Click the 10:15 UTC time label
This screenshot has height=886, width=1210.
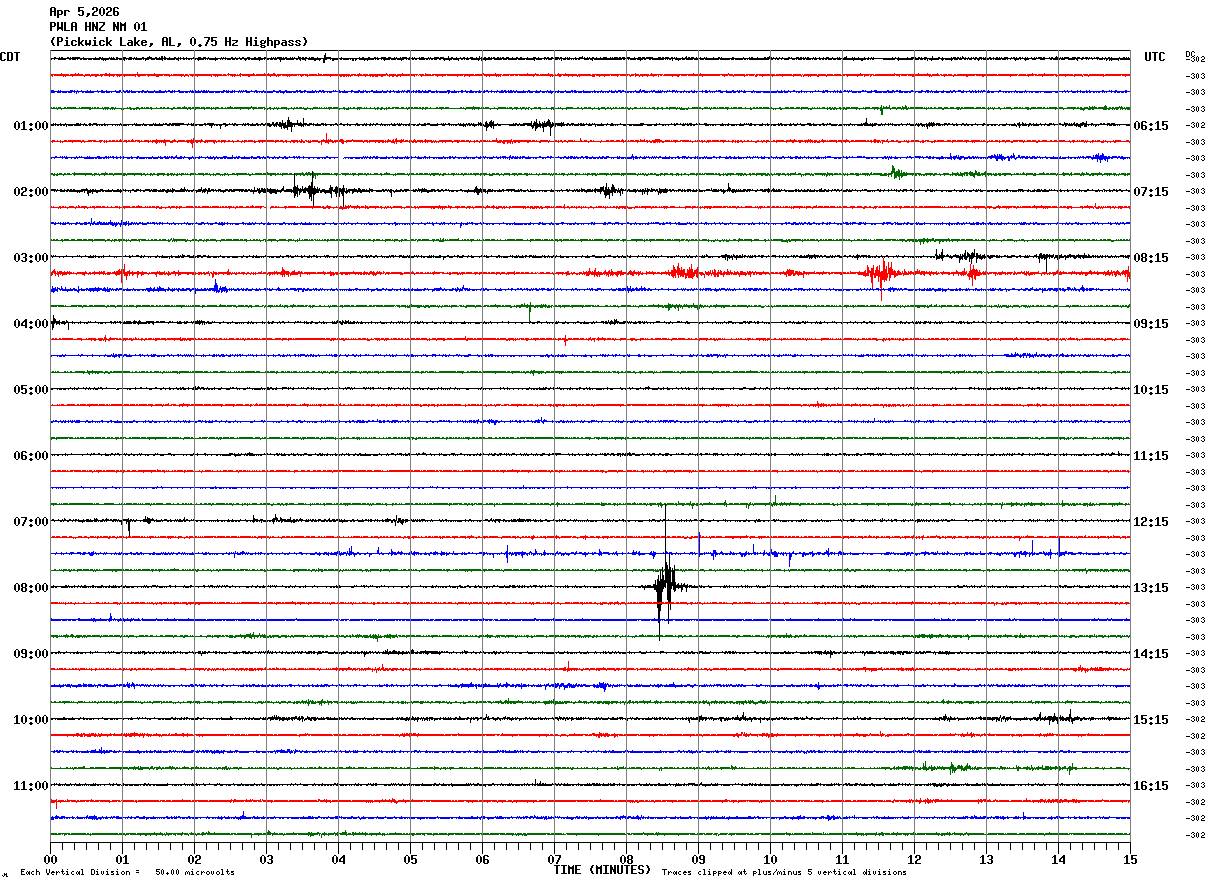point(1151,390)
